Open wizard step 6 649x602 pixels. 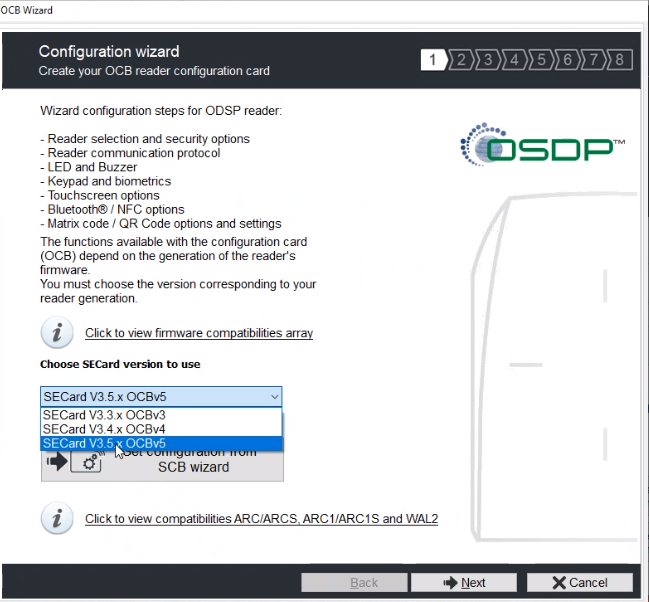567,60
